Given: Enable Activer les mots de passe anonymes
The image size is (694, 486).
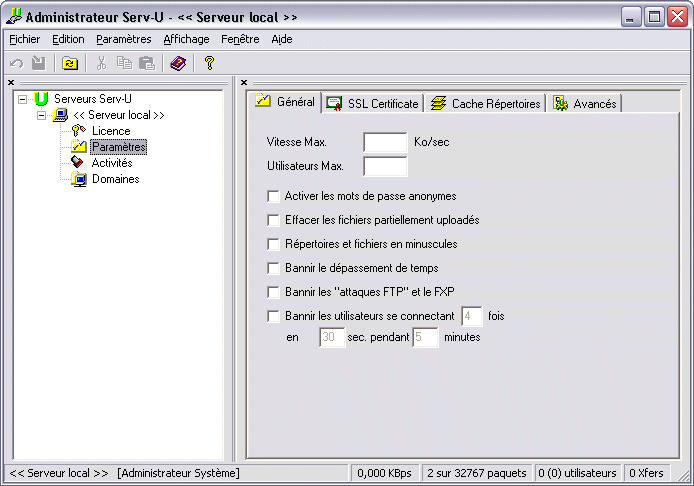Looking at the screenshot, I should (273, 196).
